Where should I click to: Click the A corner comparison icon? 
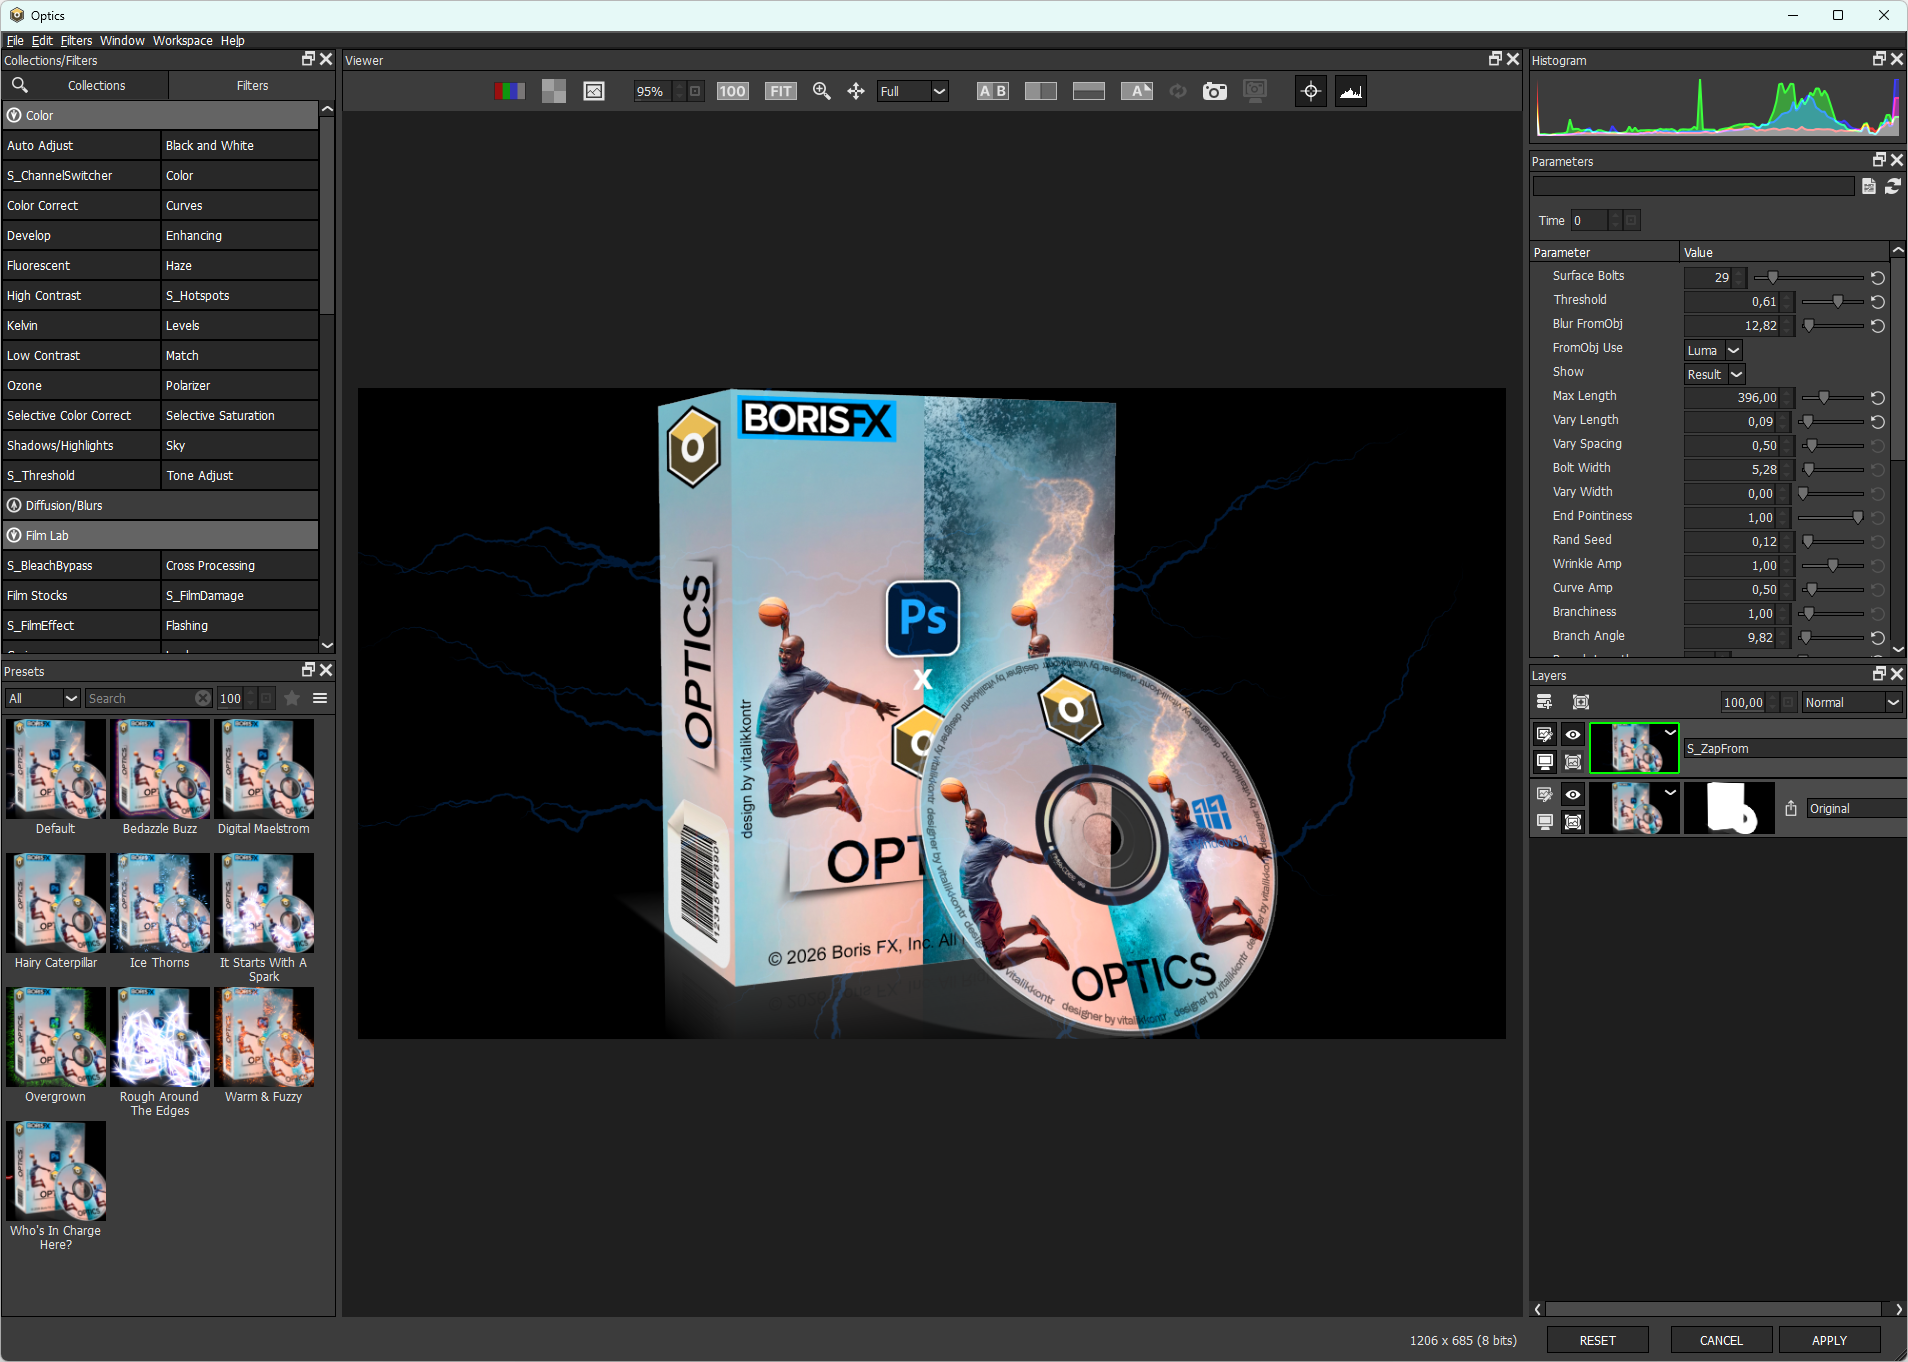click(1136, 91)
